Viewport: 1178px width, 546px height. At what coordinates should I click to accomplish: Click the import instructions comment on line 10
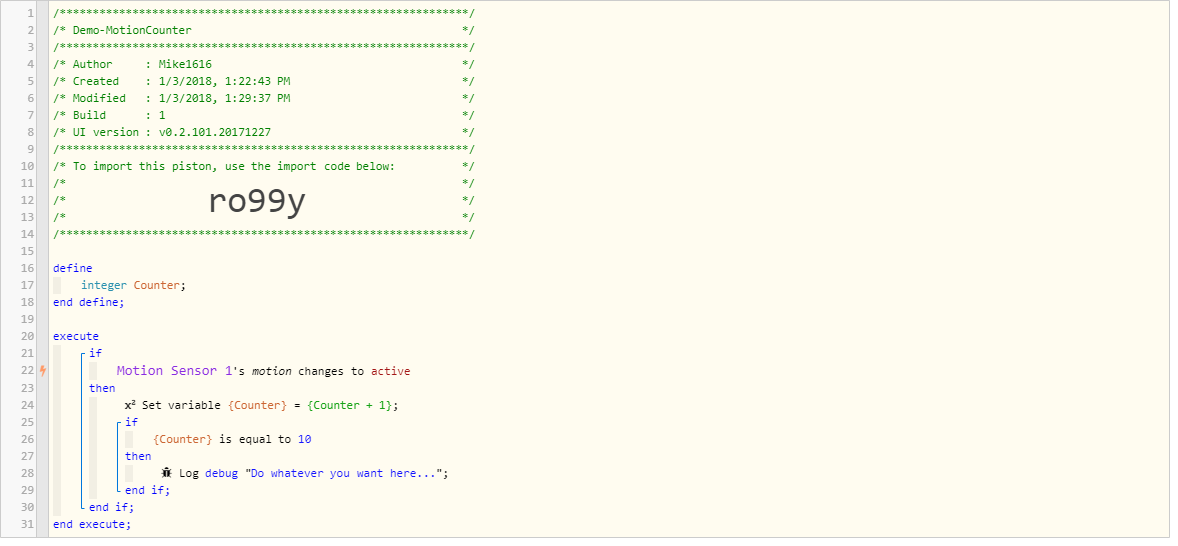264,166
